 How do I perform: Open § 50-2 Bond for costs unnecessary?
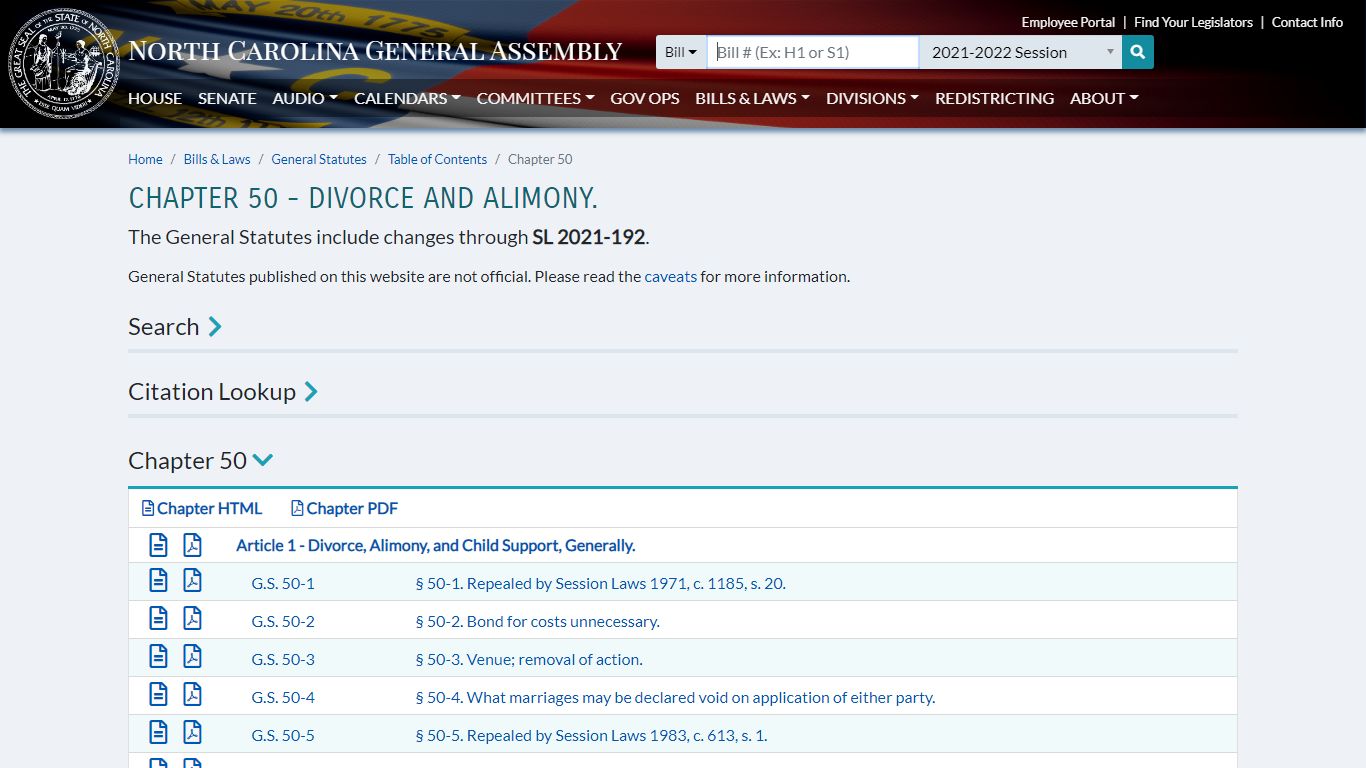coord(537,621)
